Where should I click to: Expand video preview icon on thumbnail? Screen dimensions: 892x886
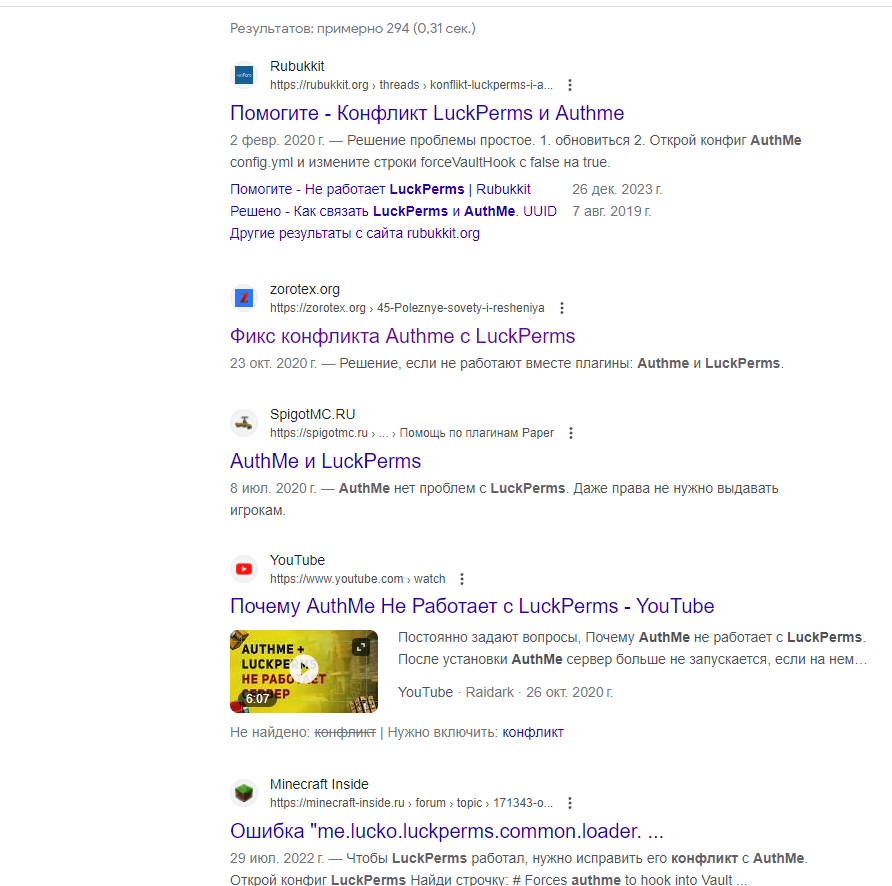[361, 647]
